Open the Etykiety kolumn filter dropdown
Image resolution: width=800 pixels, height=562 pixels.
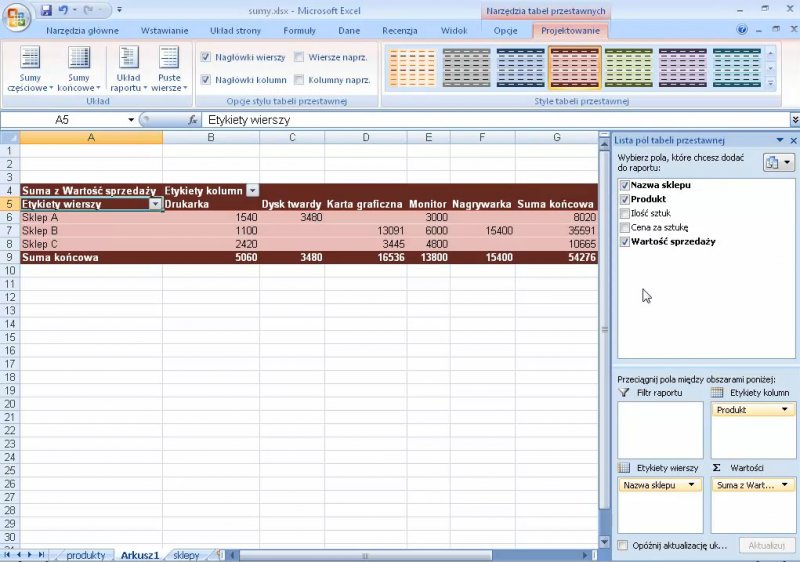click(x=252, y=190)
